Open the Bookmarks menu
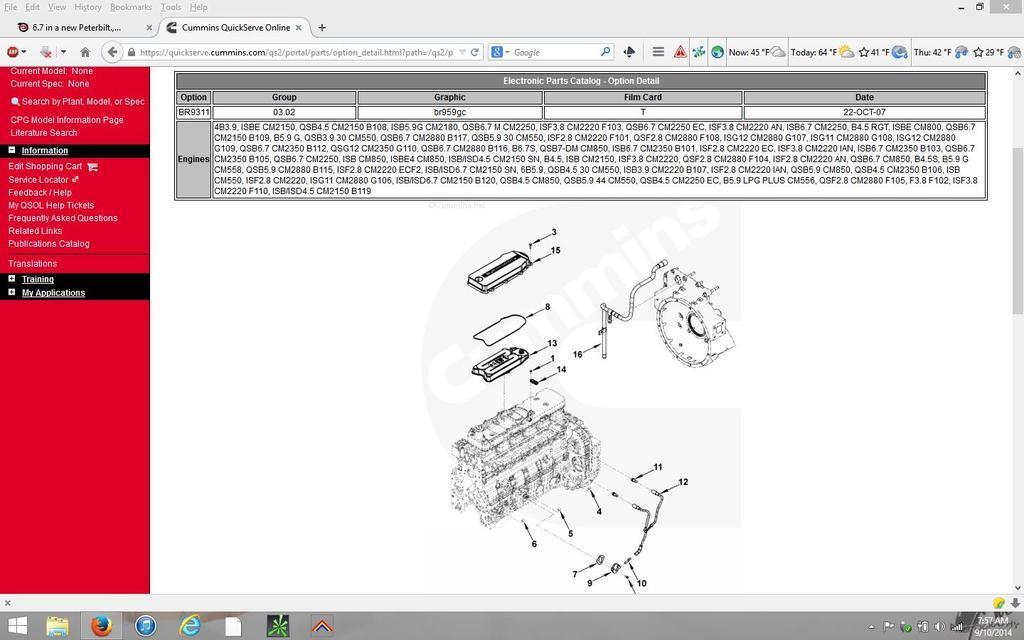The width and height of the screenshot is (1024, 640). coord(131,7)
